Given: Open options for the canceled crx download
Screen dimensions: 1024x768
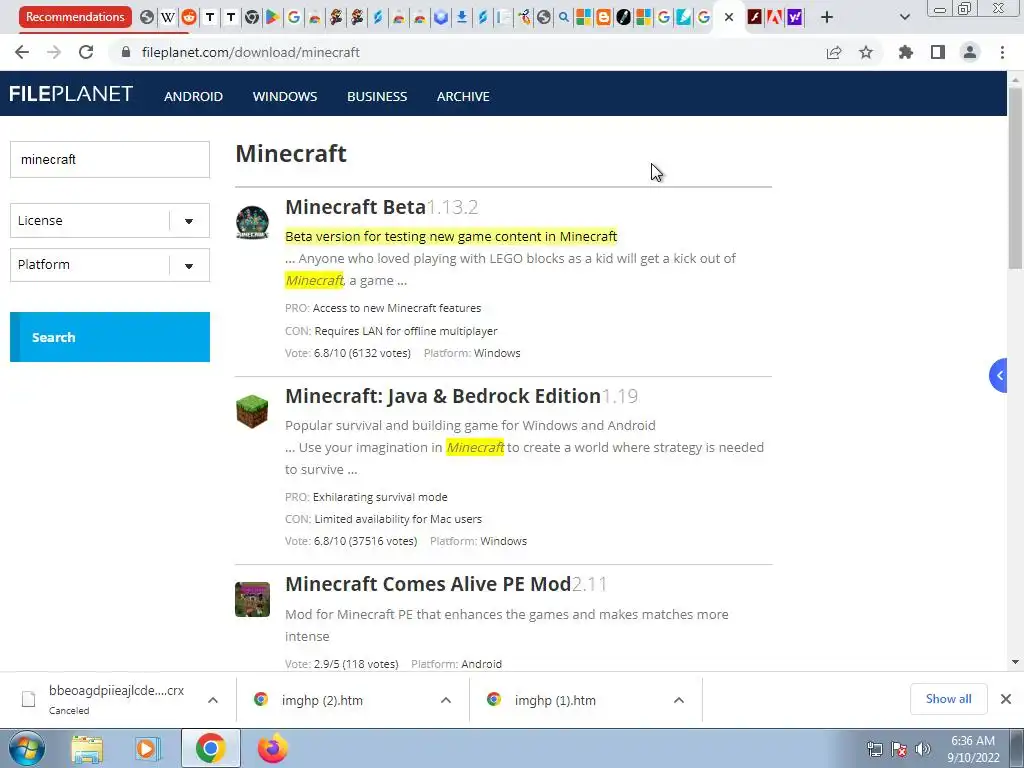Looking at the screenshot, I should [213, 700].
